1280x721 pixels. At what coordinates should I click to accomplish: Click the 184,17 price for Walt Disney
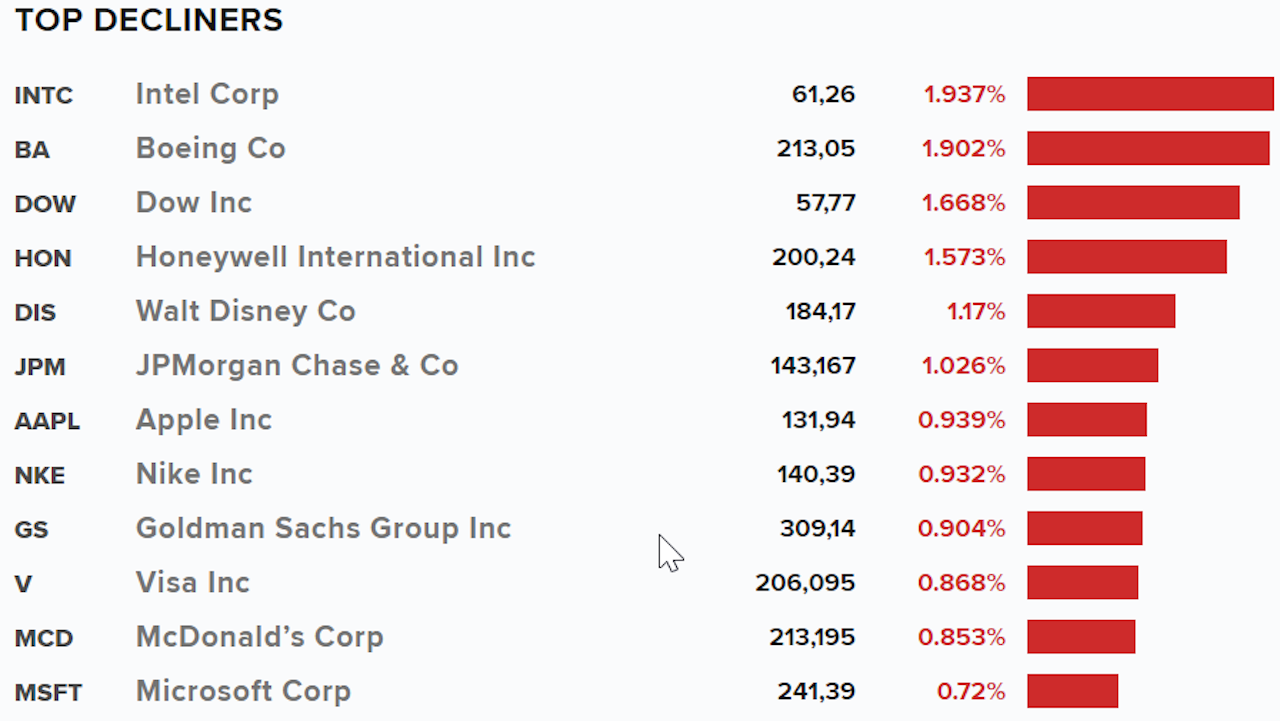pyautogui.click(x=821, y=312)
